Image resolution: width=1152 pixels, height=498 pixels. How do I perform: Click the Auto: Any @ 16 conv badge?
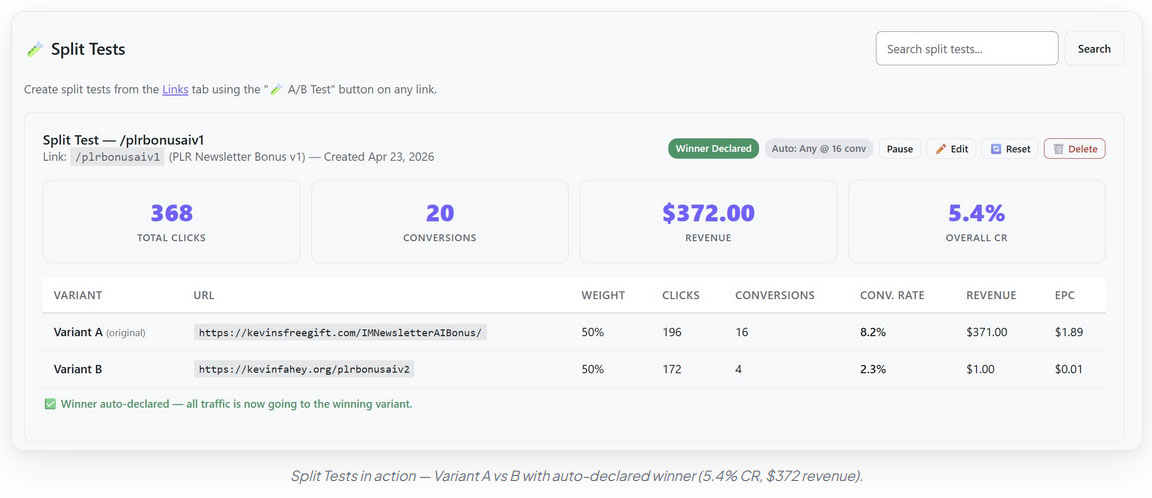[x=819, y=149]
